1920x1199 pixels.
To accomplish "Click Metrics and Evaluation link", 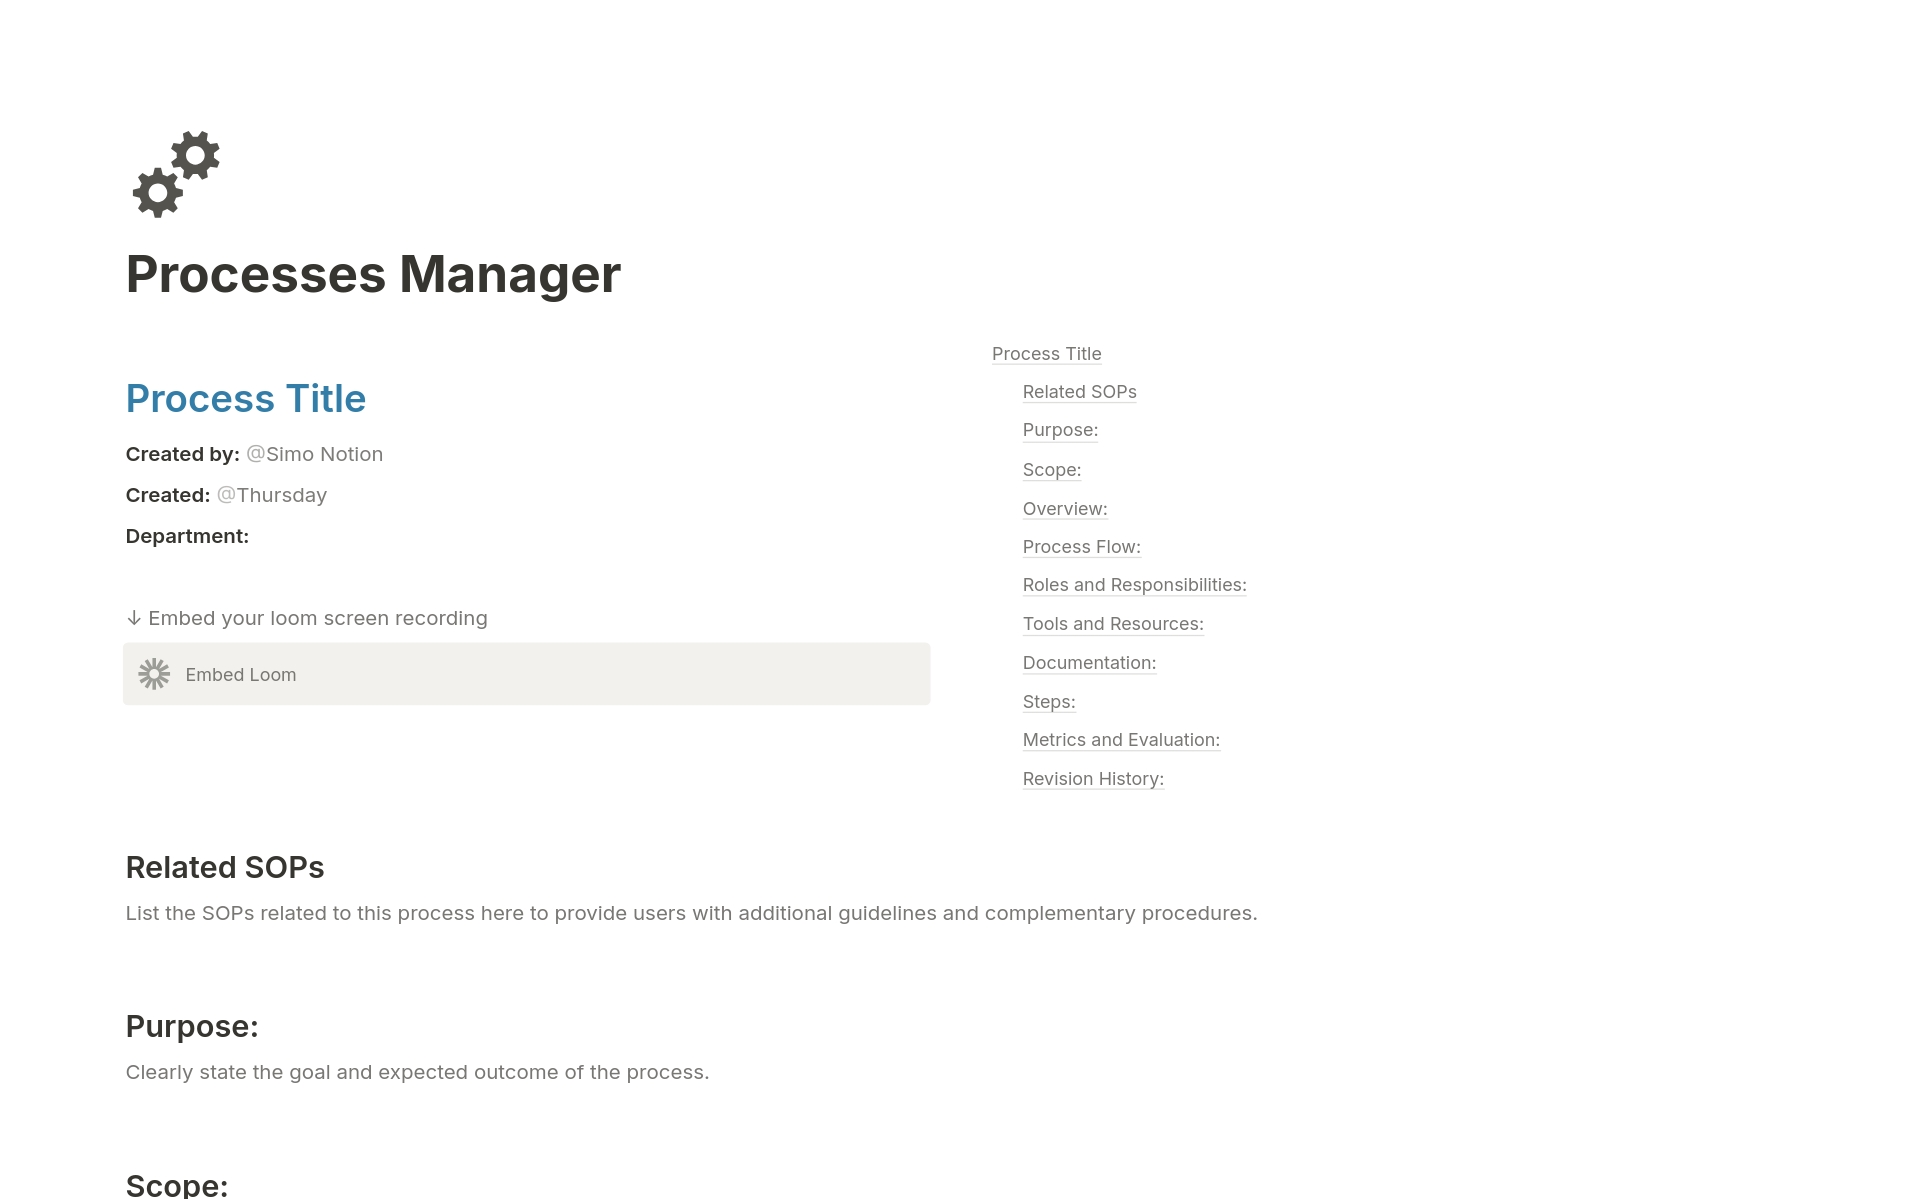I will tap(1121, 740).
